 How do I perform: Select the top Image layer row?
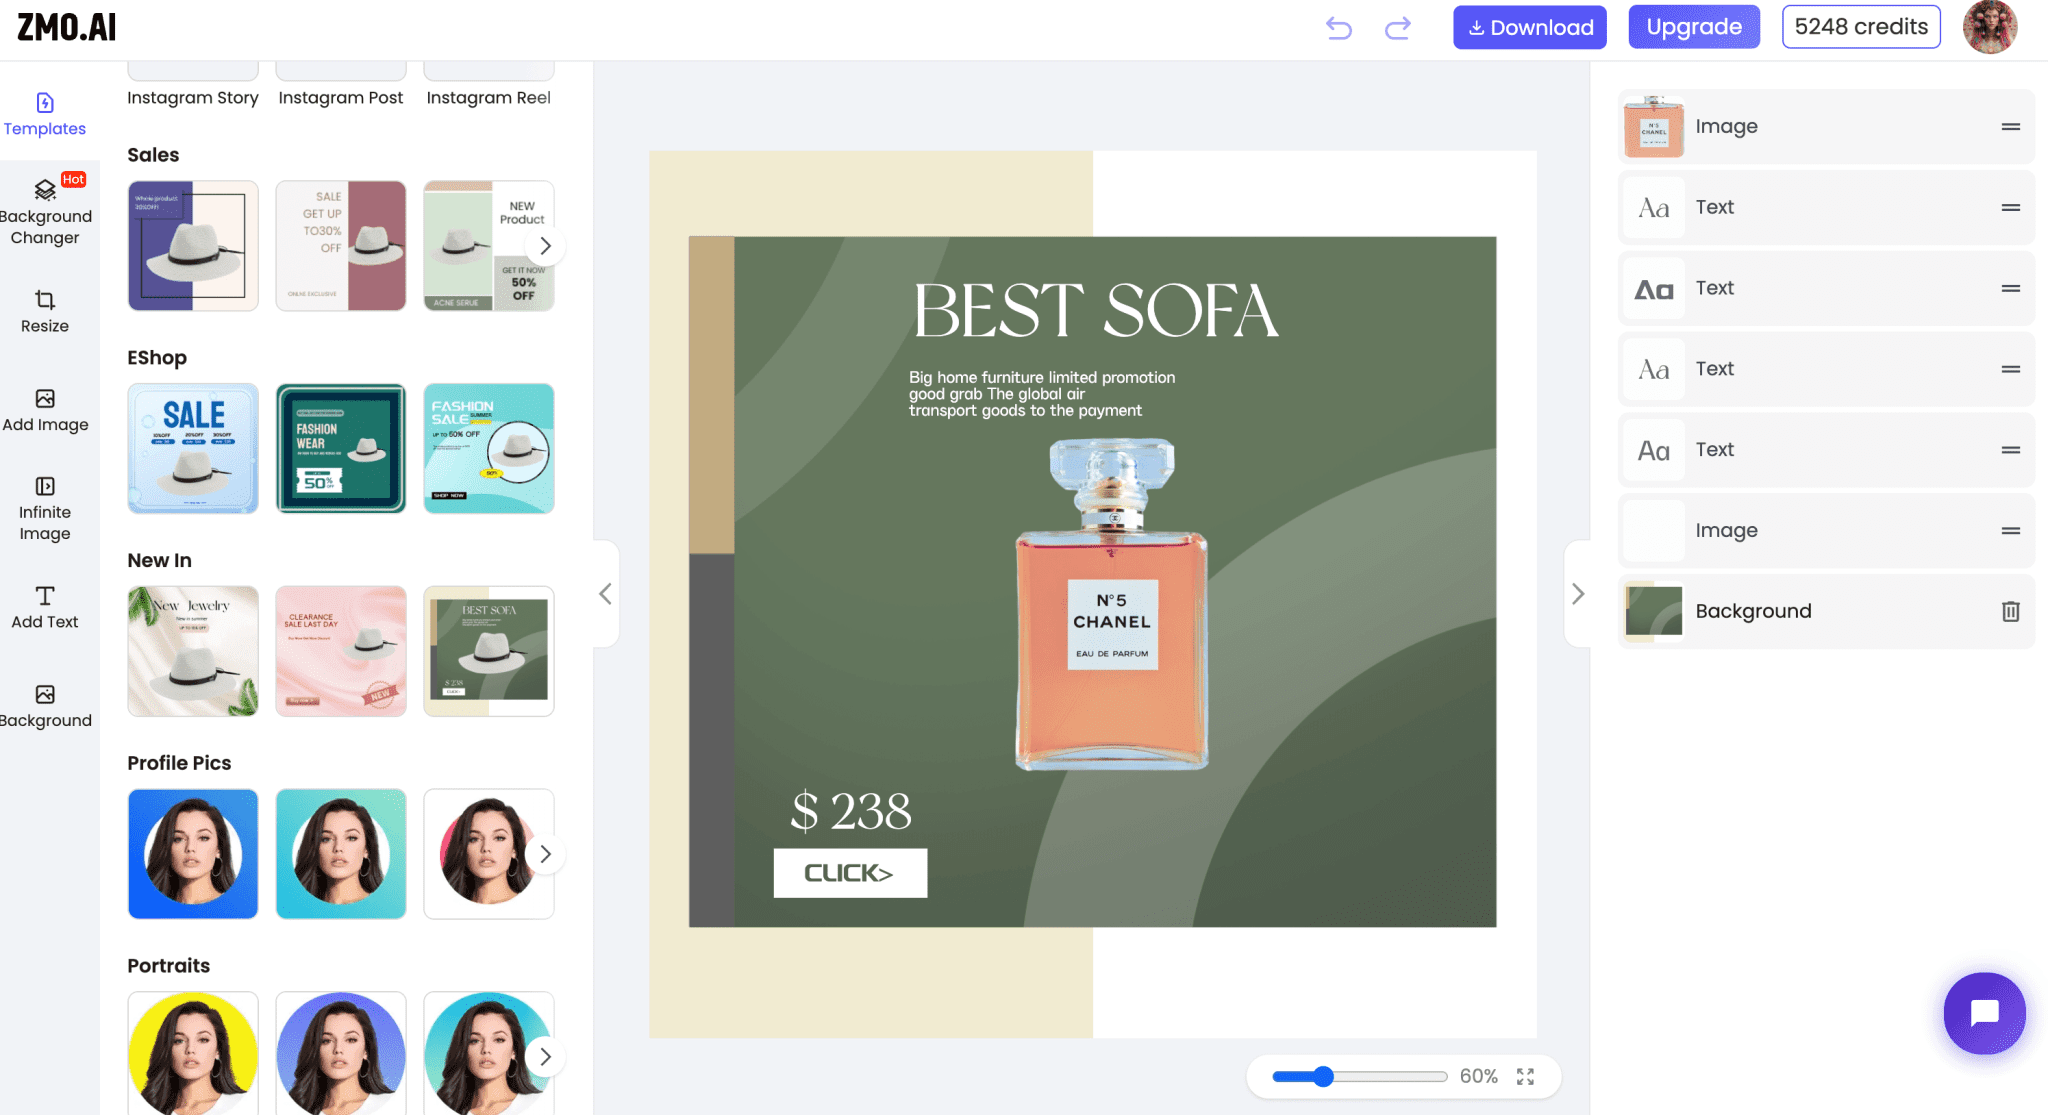(1826, 127)
